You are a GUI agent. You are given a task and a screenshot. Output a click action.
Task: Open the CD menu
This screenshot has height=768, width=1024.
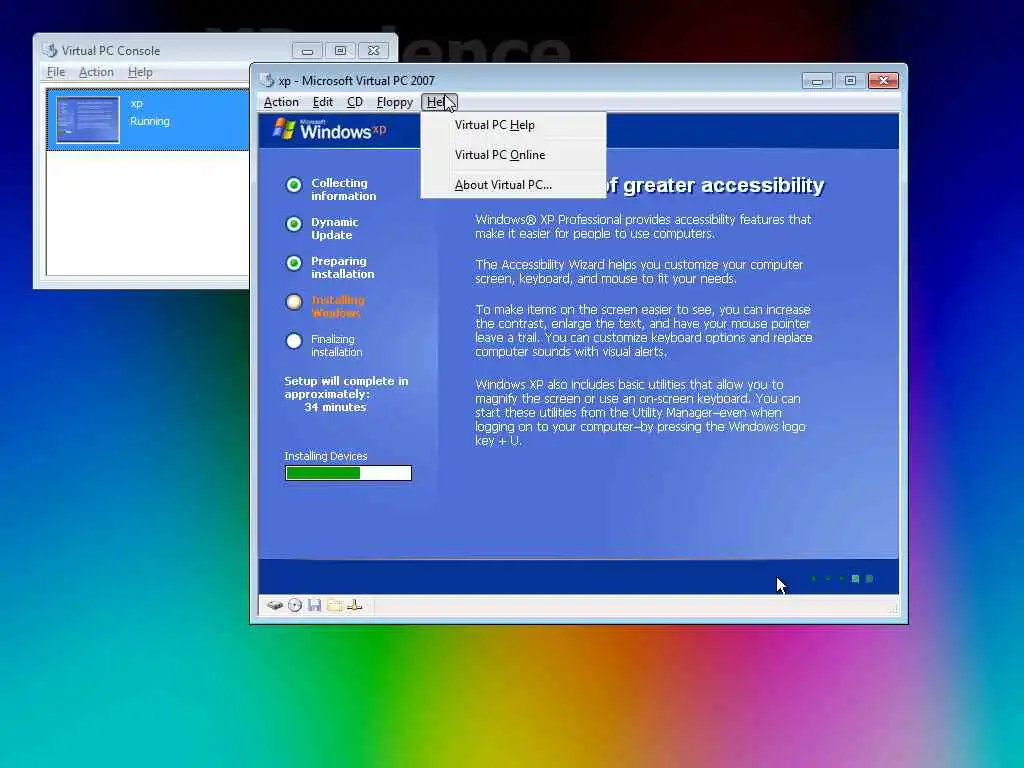pyautogui.click(x=355, y=102)
